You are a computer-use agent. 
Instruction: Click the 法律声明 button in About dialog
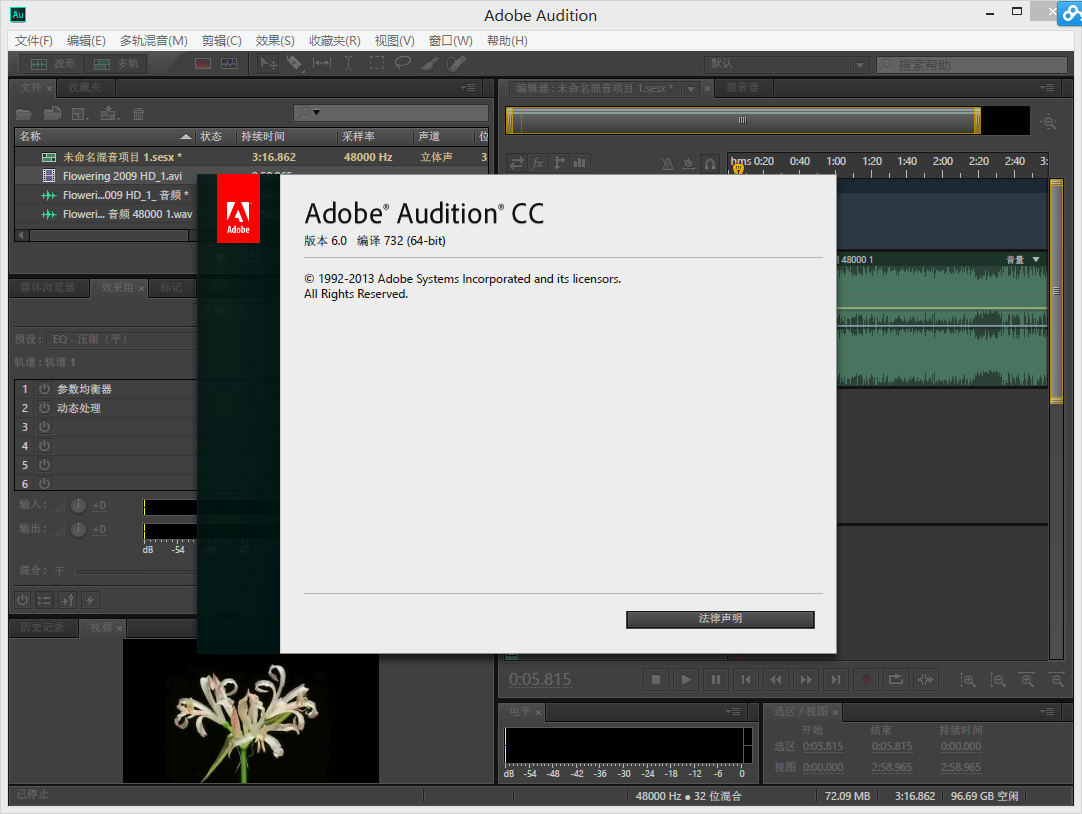tap(720, 619)
